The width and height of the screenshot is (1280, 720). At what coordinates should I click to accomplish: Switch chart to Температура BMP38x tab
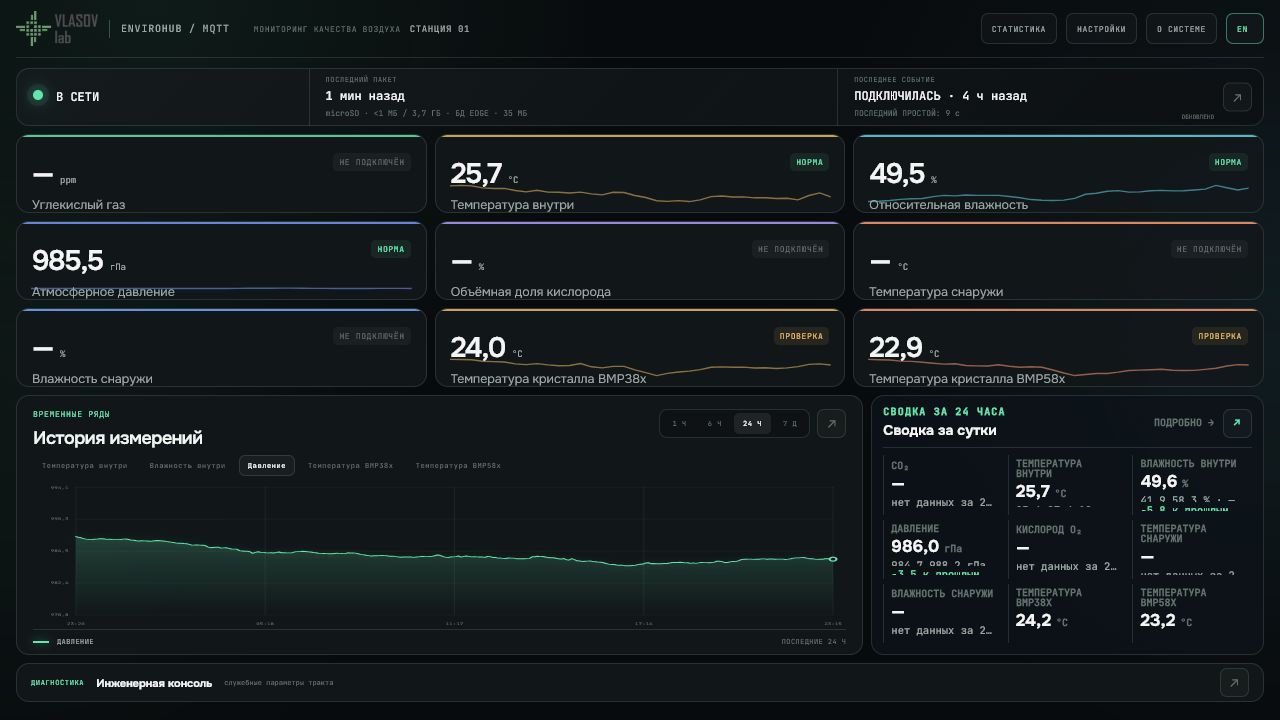(x=350, y=466)
